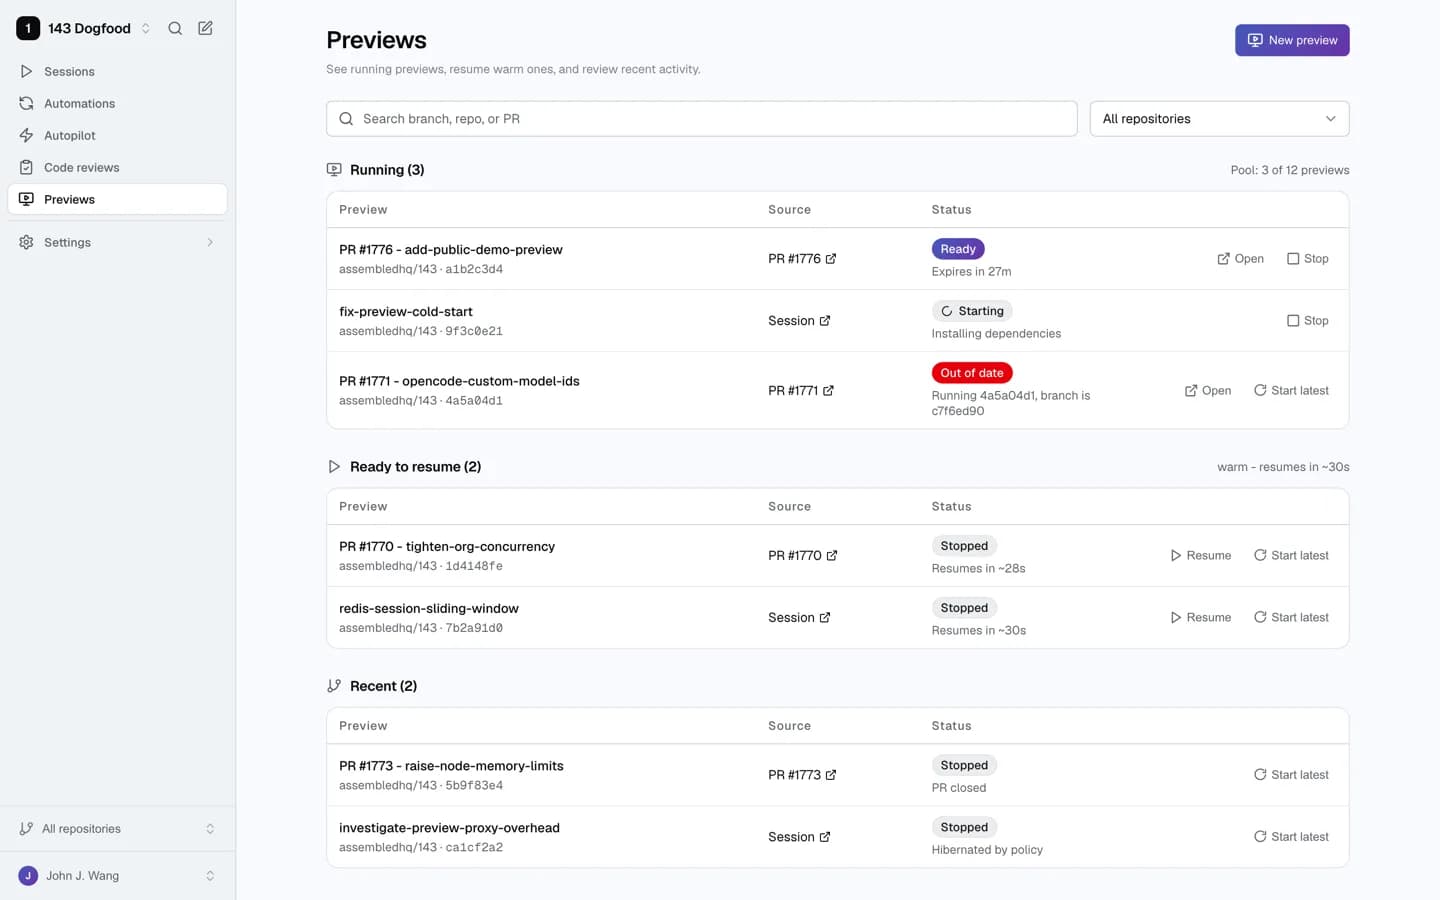The image size is (1440, 900).
Task: Open the PR #1776 preview
Action: pyautogui.click(x=1240, y=258)
